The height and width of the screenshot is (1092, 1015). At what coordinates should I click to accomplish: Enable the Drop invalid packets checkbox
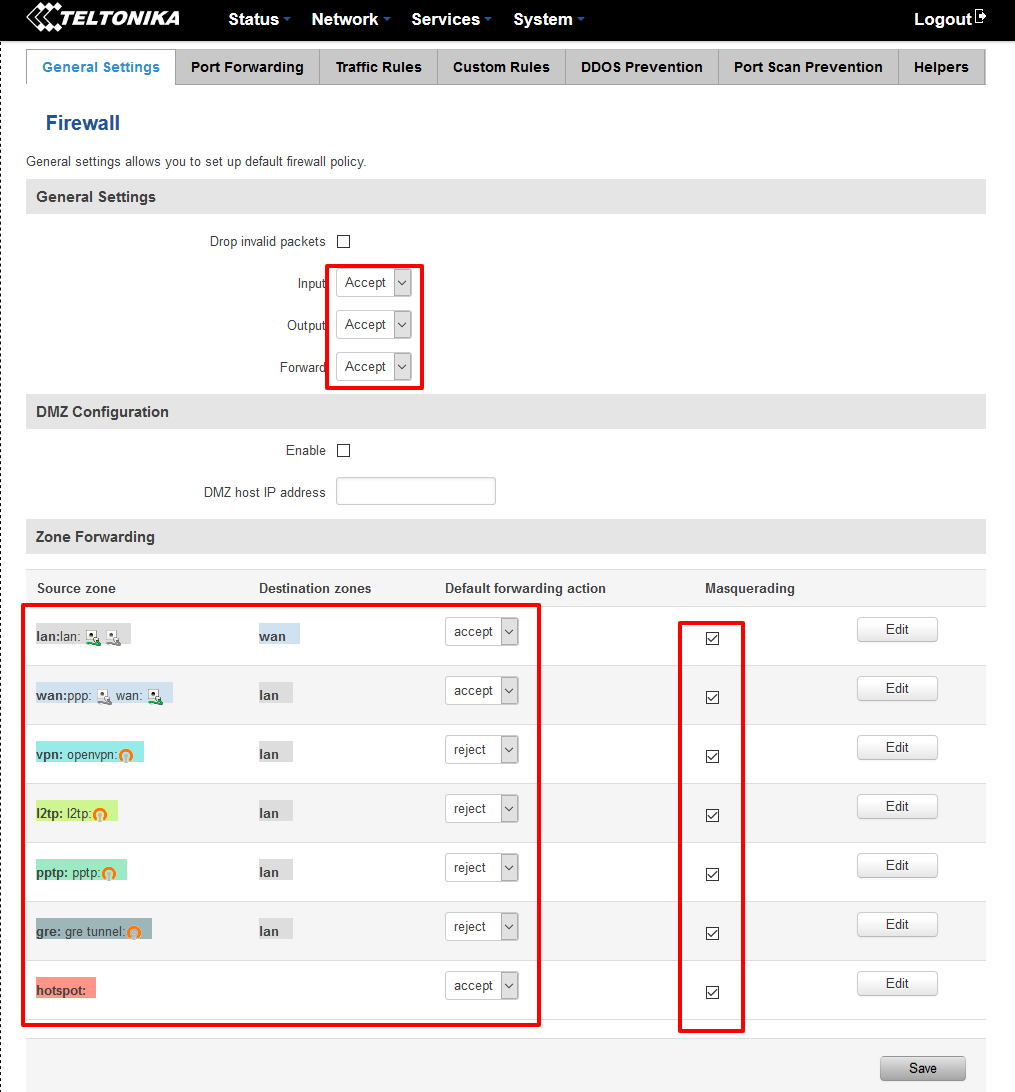pyautogui.click(x=344, y=241)
